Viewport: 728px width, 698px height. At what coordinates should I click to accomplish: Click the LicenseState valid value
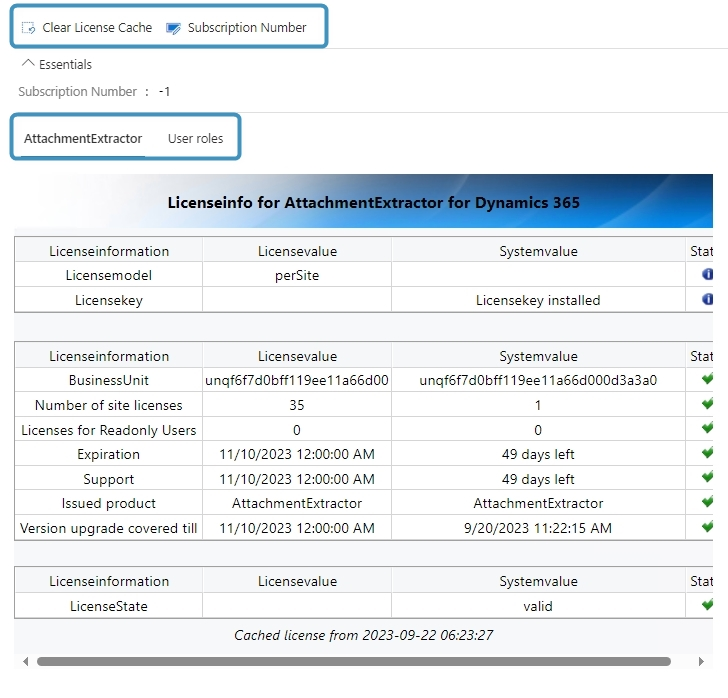(538, 606)
